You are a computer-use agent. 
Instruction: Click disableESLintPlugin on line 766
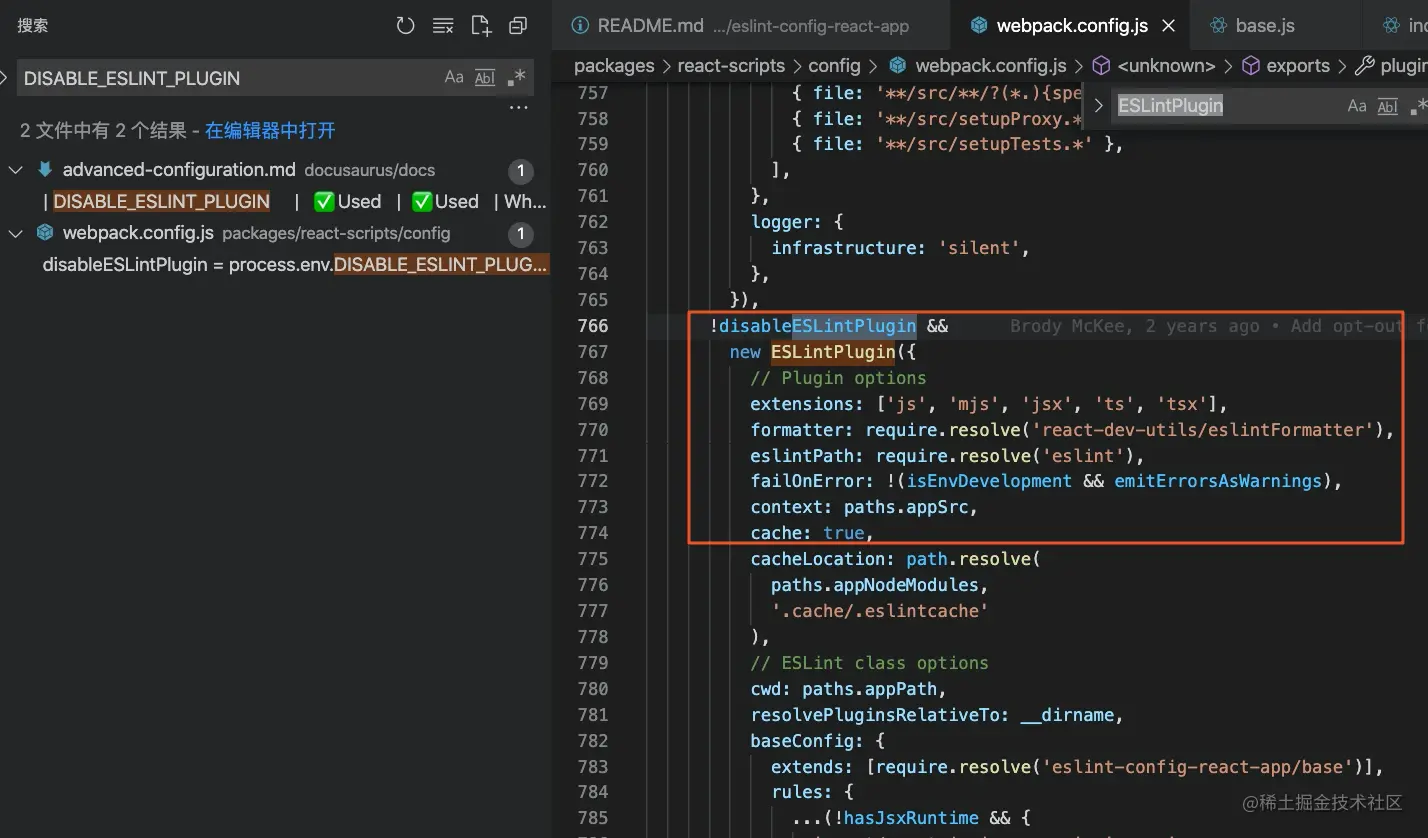[817, 326]
